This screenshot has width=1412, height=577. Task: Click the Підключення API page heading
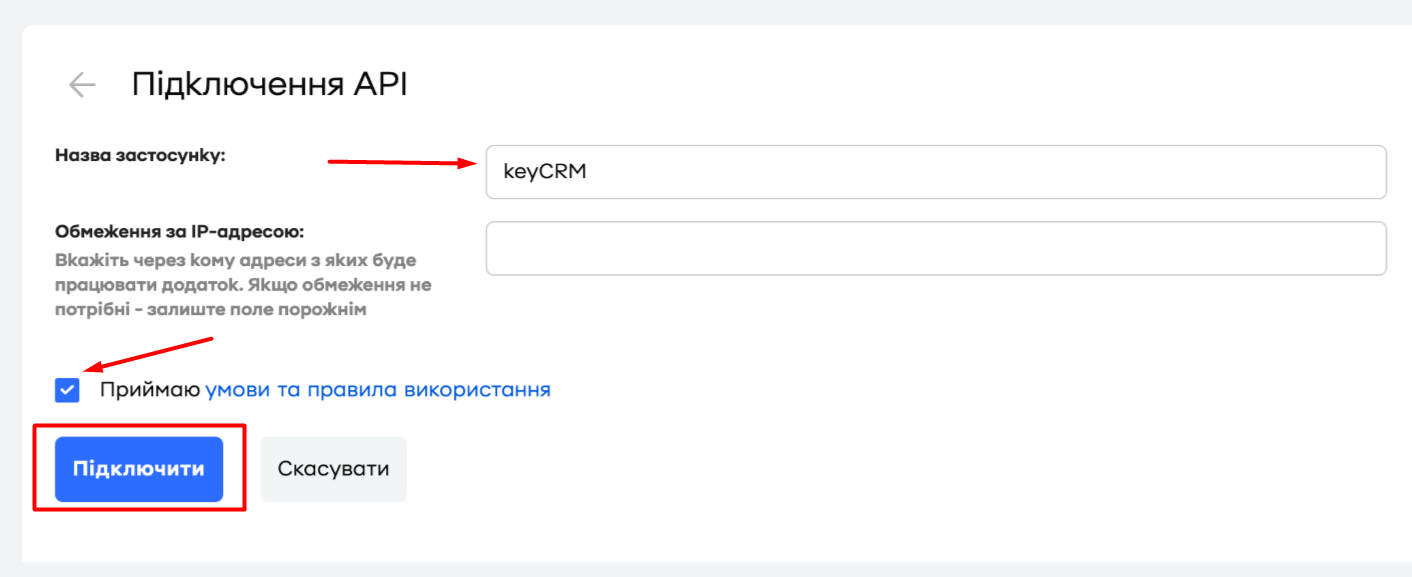point(269,85)
